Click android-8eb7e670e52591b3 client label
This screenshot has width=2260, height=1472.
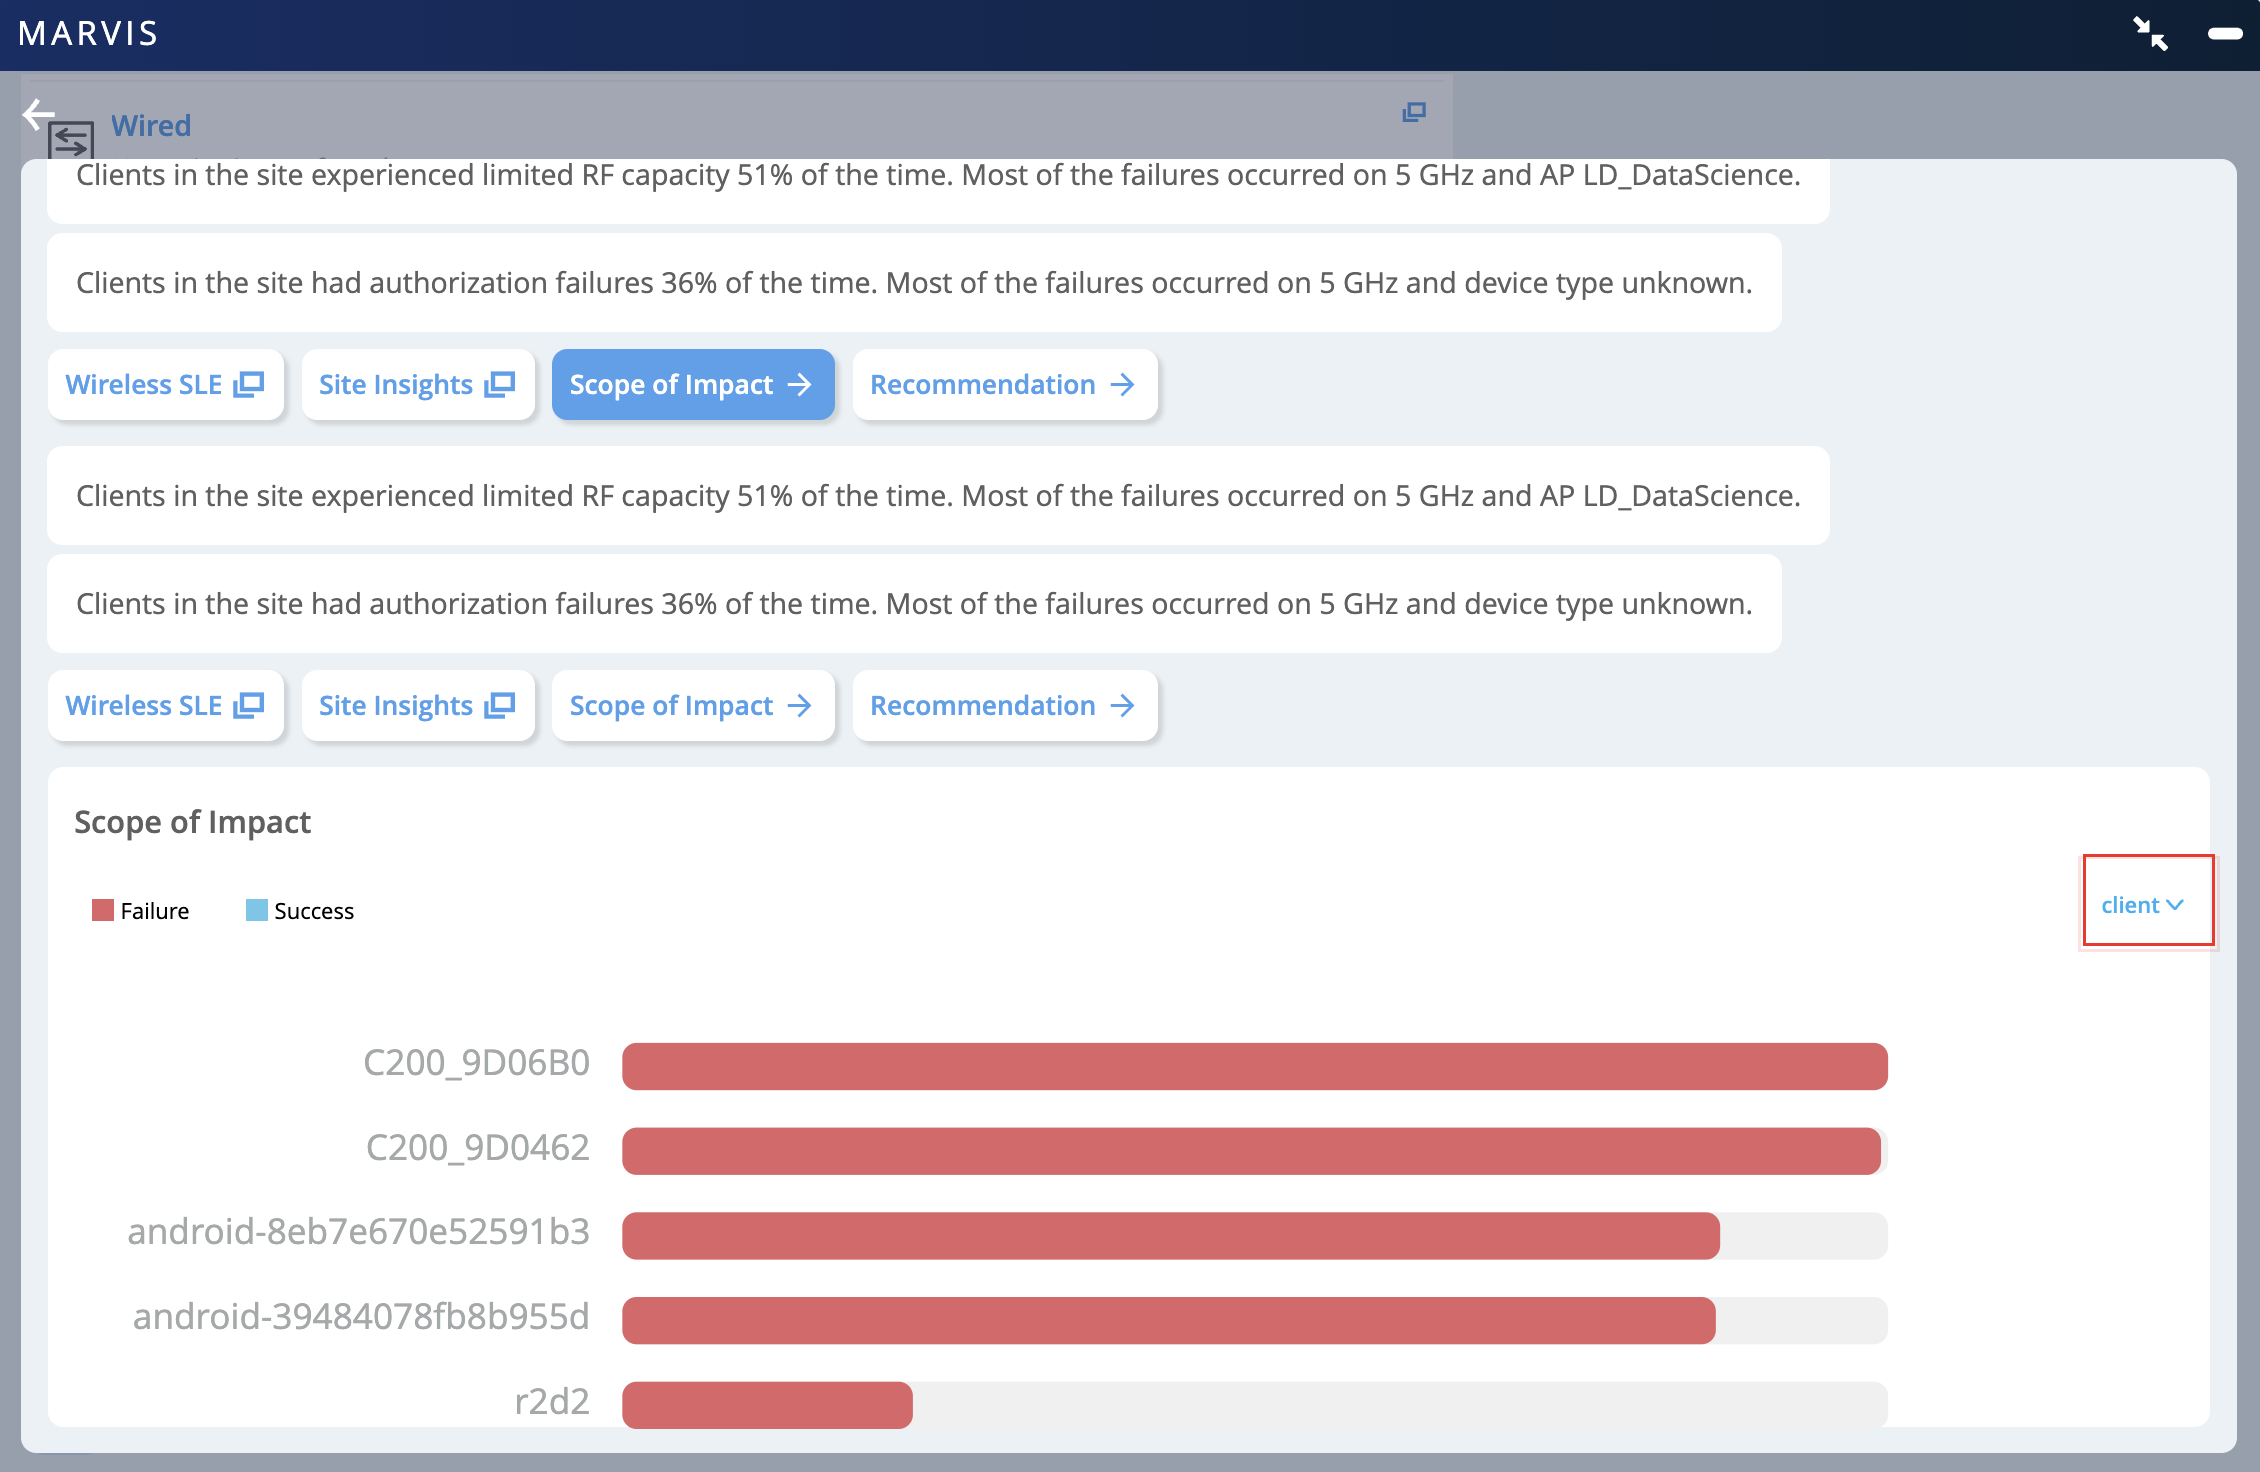click(358, 1232)
